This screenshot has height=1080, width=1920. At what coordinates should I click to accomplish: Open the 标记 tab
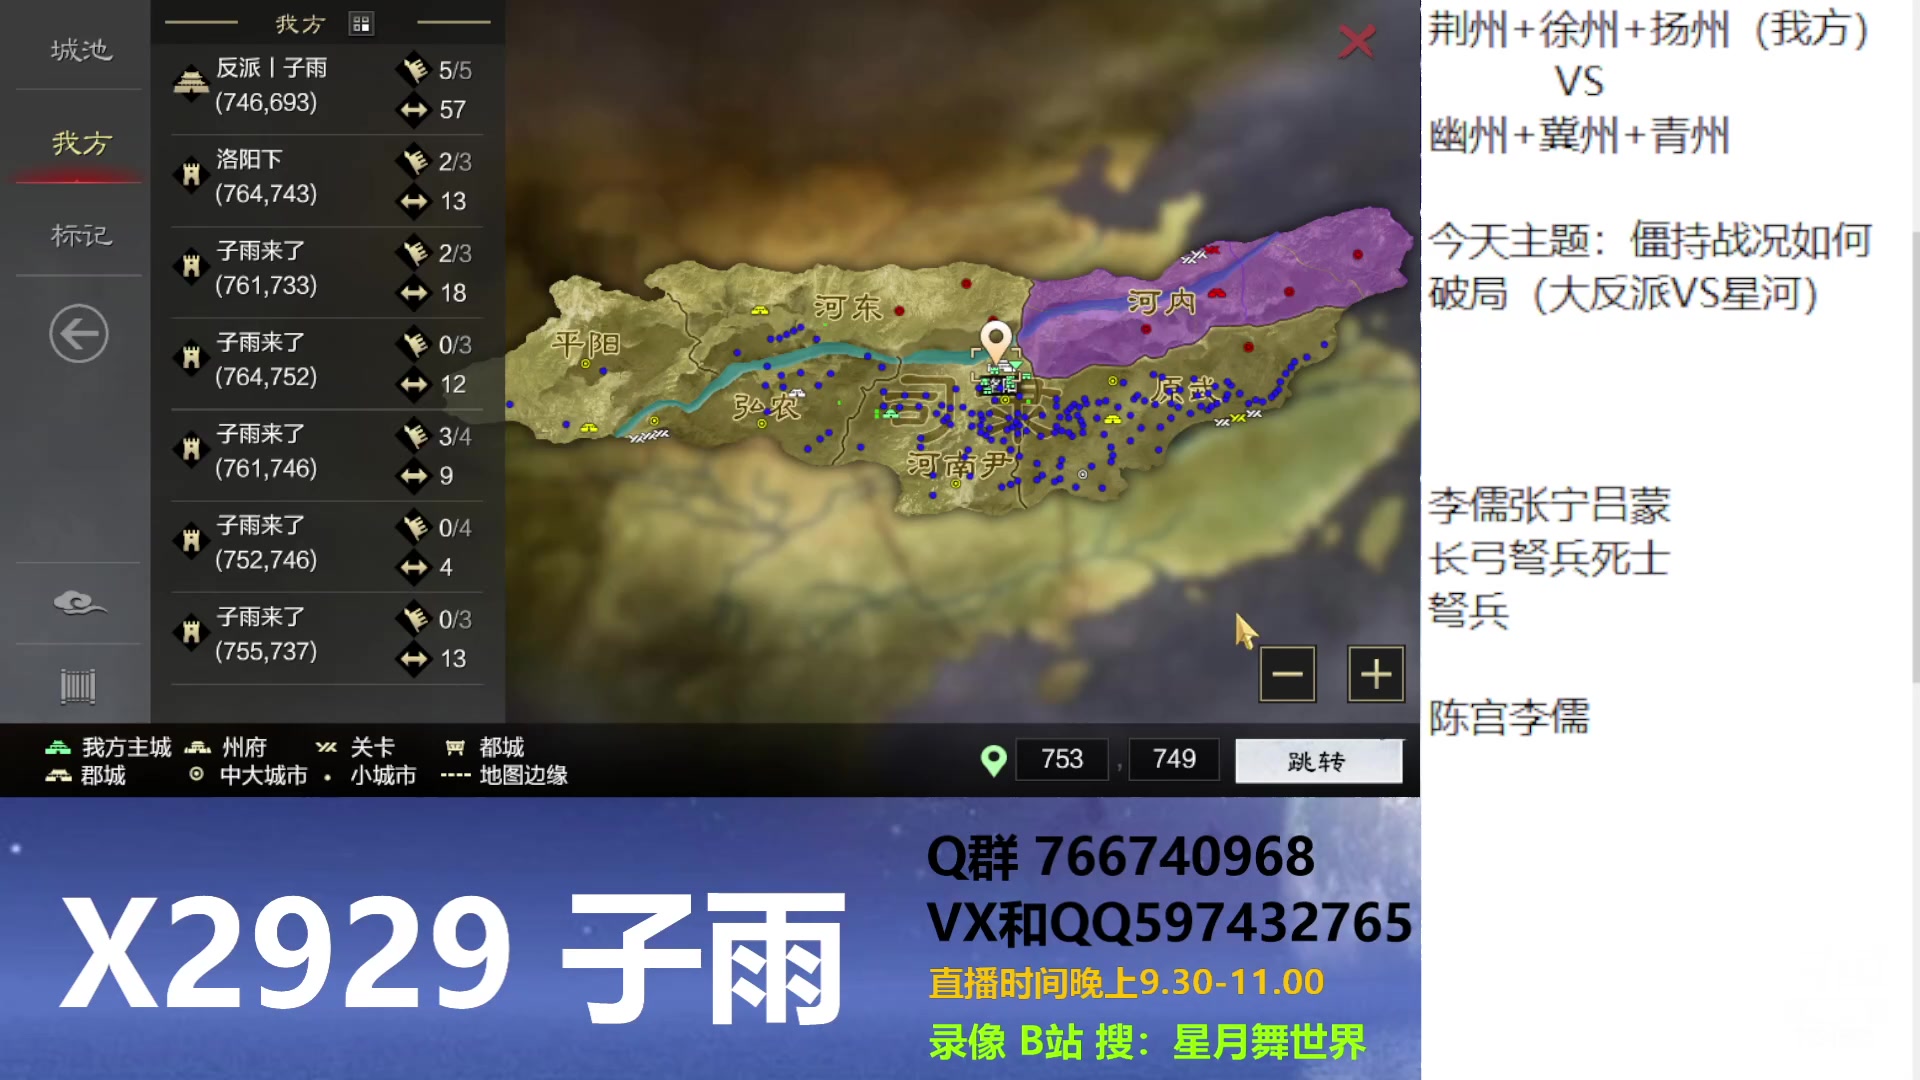[x=80, y=235]
